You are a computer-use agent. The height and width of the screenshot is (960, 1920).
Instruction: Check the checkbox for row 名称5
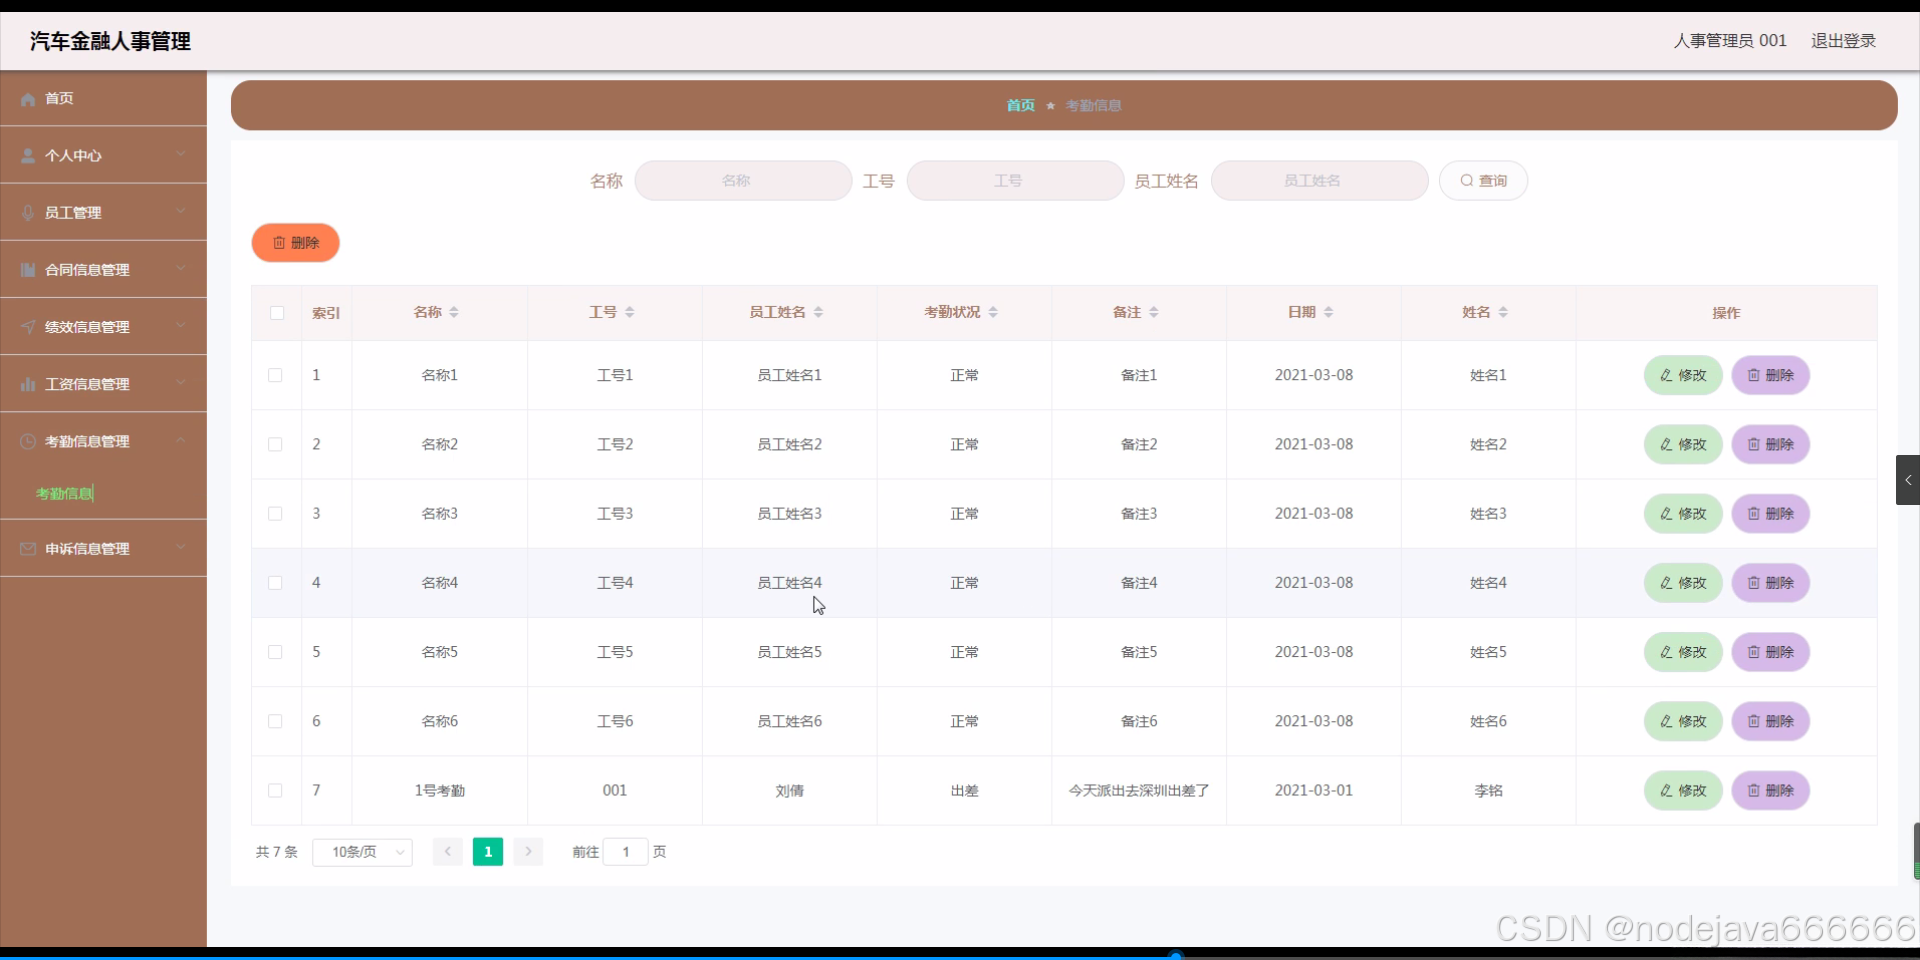pyautogui.click(x=275, y=652)
